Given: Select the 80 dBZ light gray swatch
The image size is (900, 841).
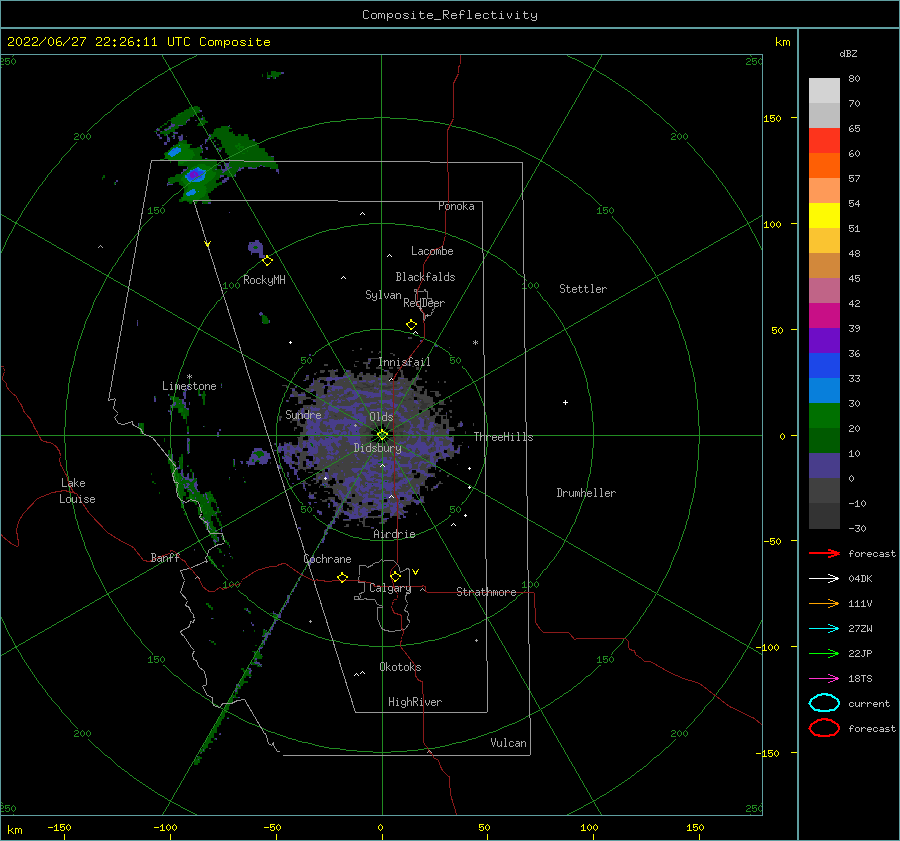Looking at the screenshot, I should [824, 90].
